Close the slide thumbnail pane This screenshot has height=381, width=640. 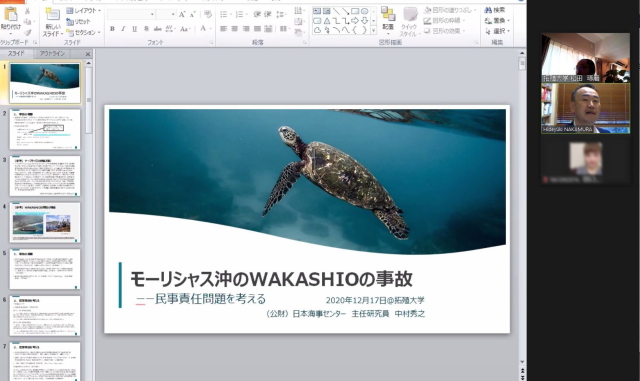[x=88, y=54]
